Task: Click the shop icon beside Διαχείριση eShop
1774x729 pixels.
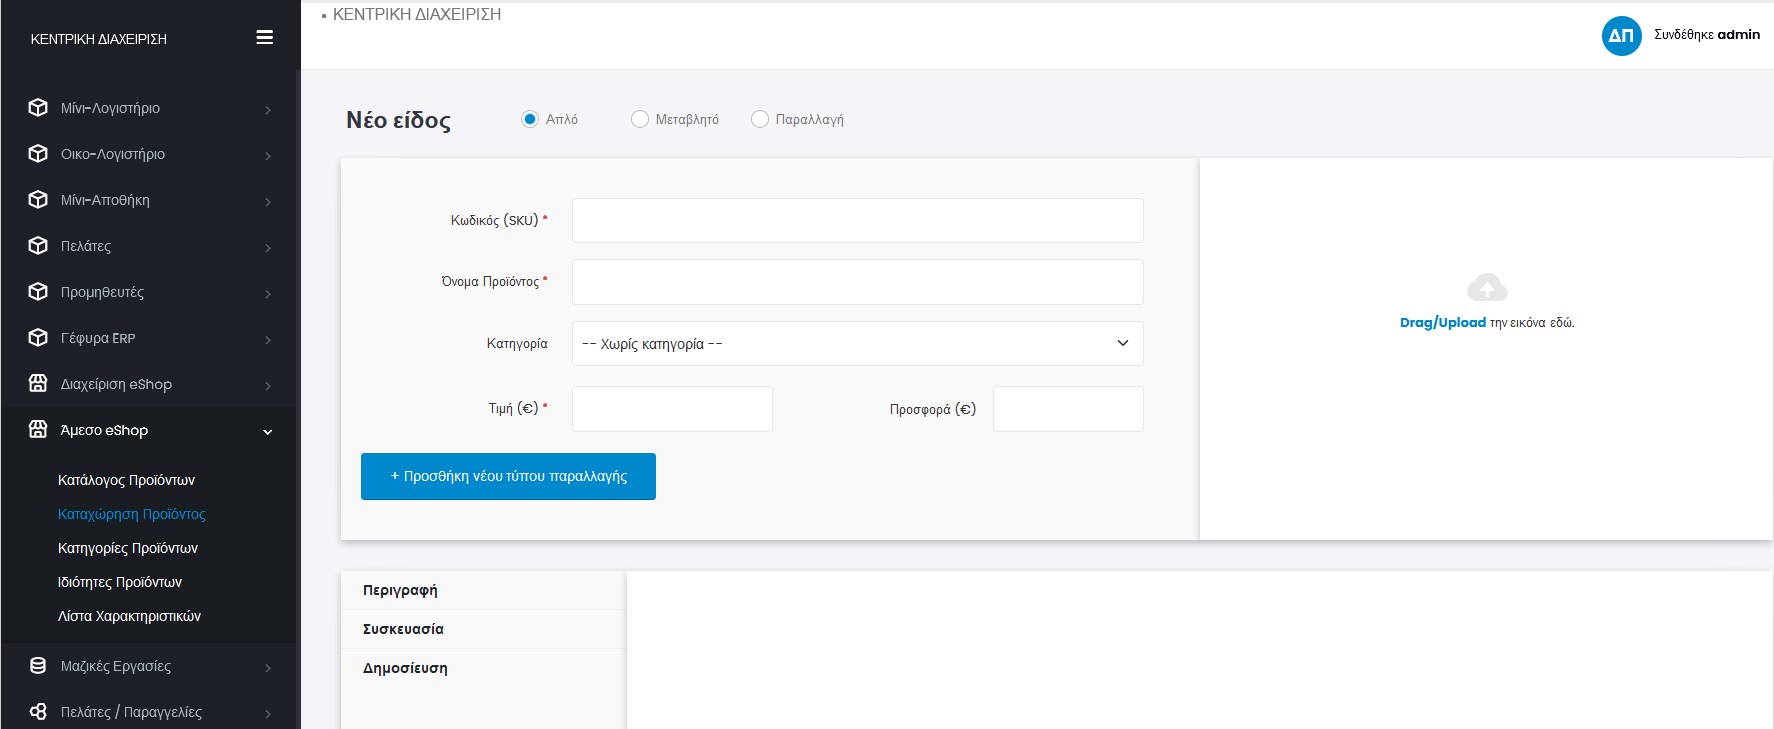Action: [38, 384]
